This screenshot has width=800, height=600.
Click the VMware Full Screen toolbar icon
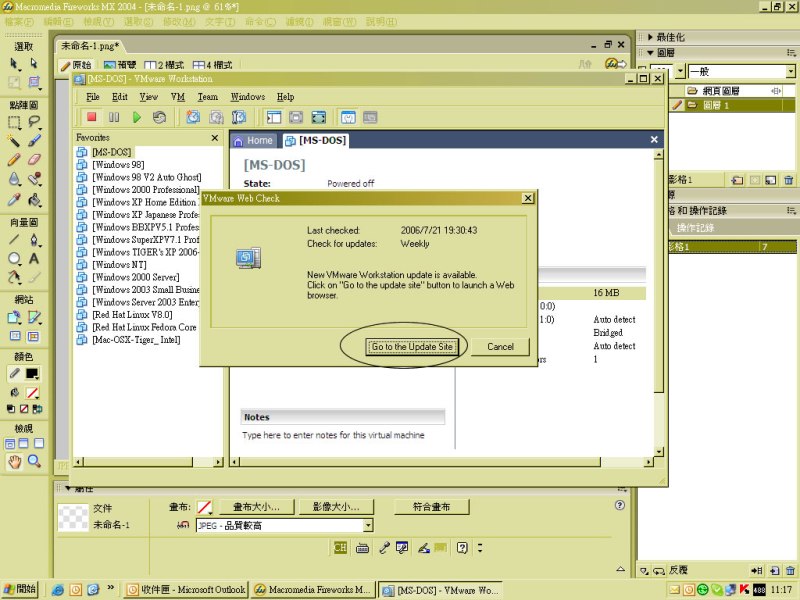(x=319, y=117)
